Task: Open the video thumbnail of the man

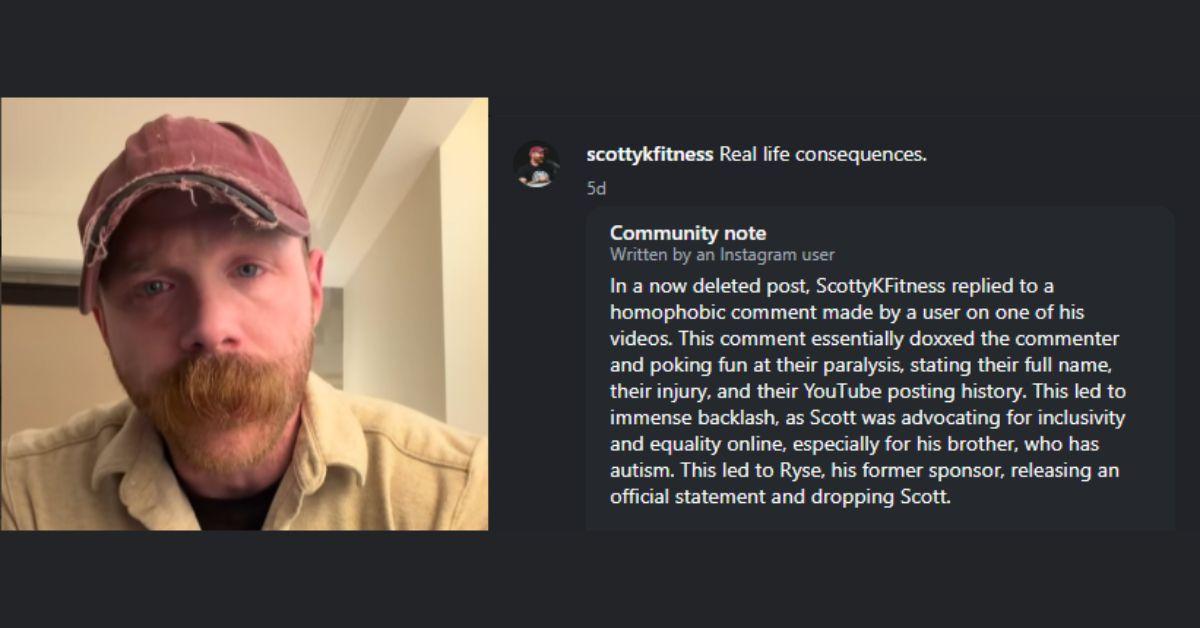Action: pos(244,314)
